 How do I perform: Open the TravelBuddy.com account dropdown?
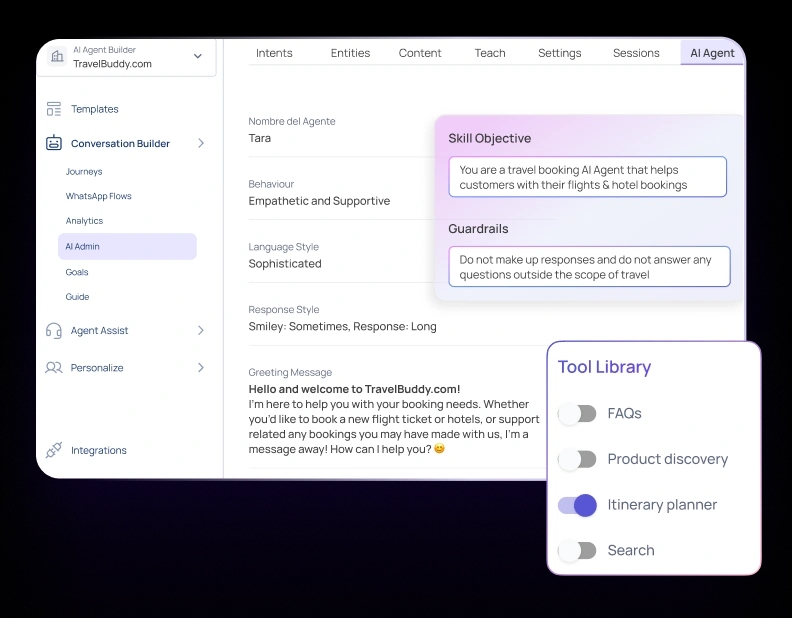(197, 57)
